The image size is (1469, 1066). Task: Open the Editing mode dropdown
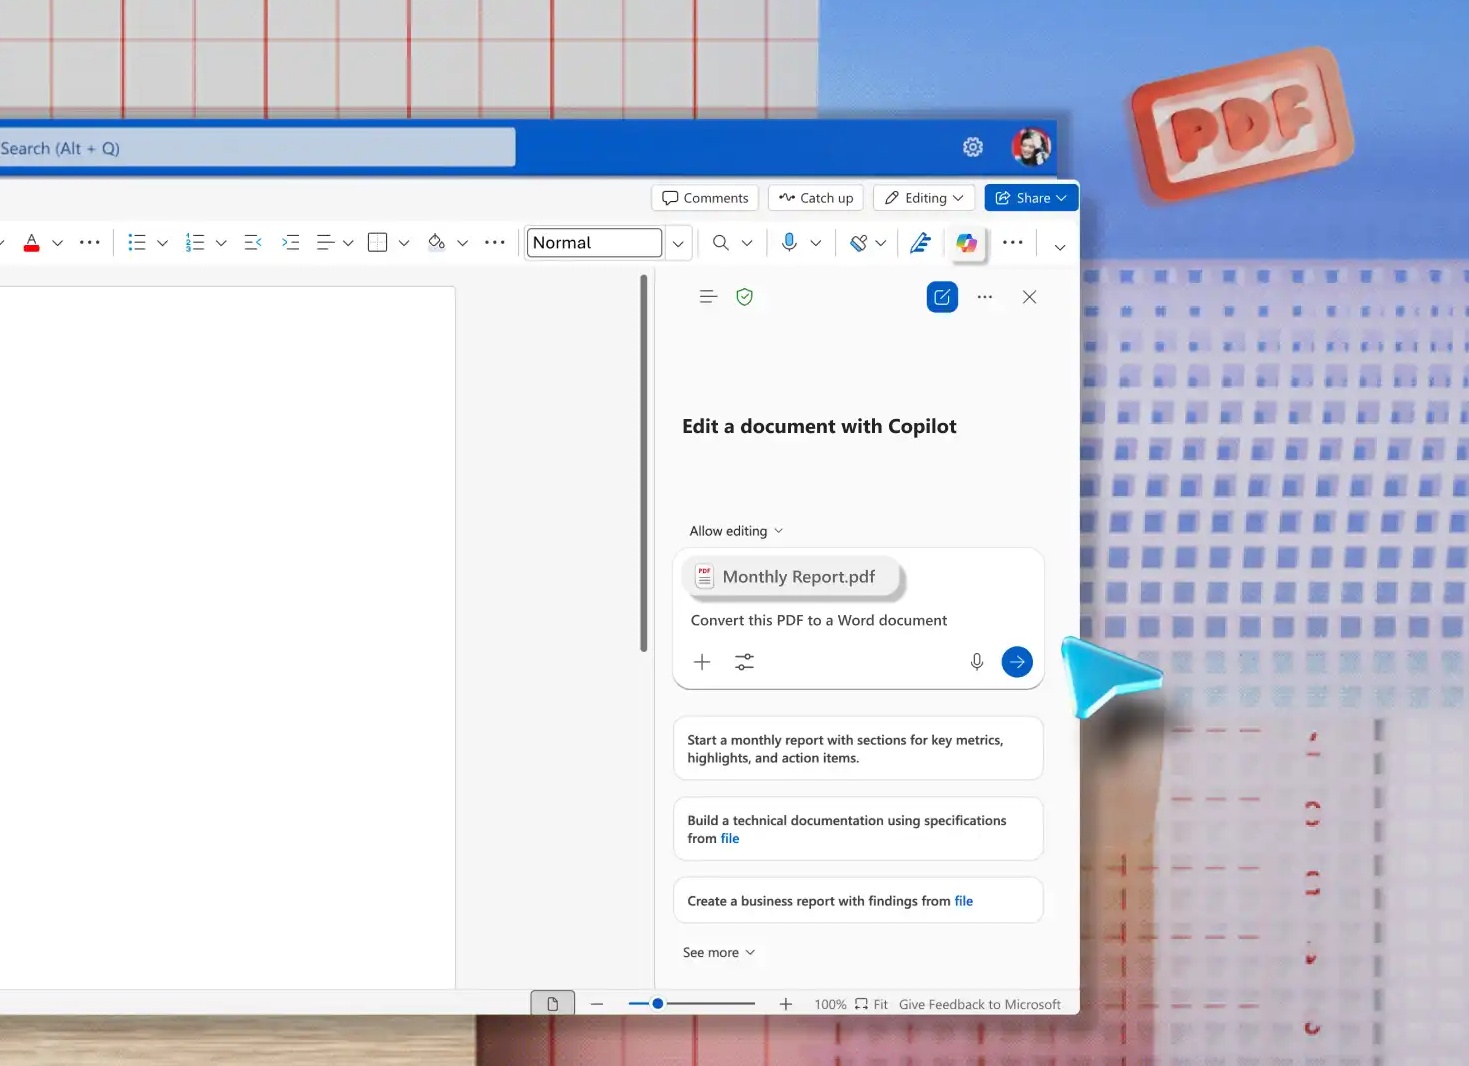pyautogui.click(x=925, y=198)
